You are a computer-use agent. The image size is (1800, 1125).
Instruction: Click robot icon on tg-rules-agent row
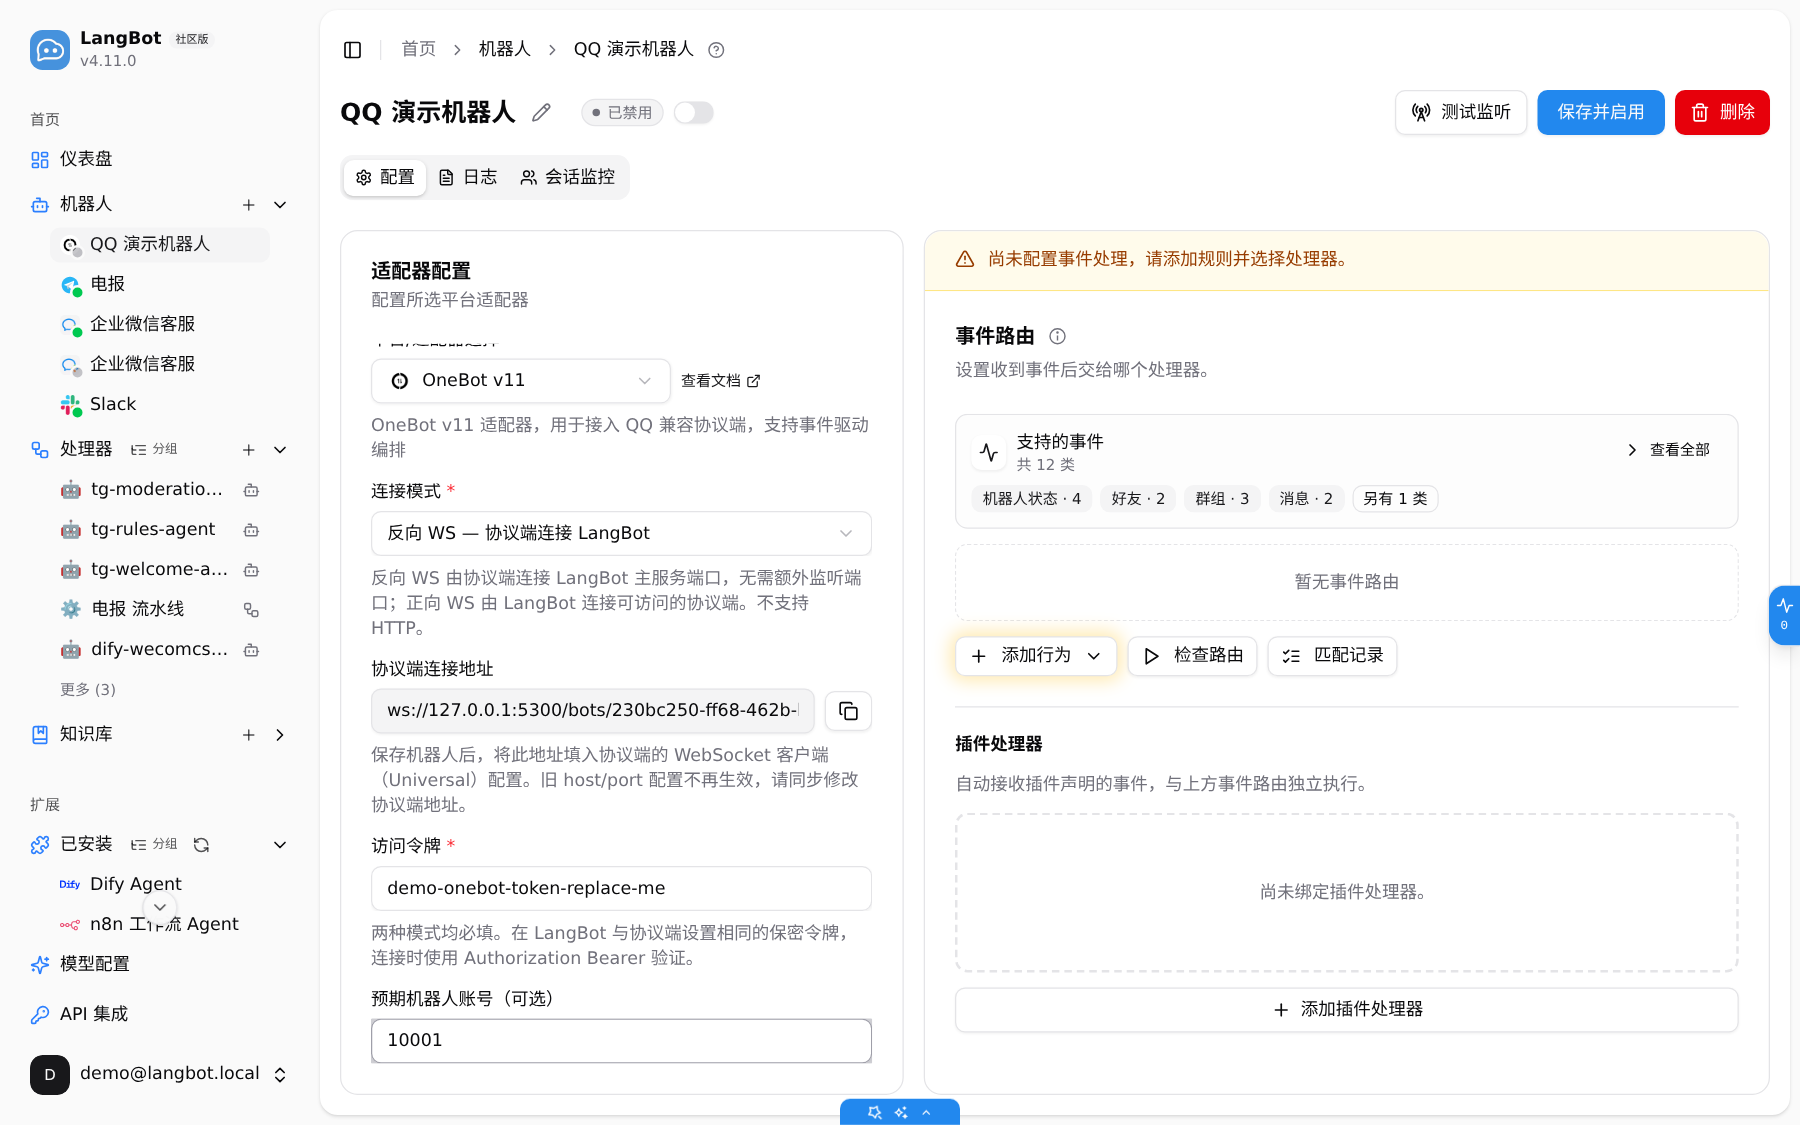tap(252, 530)
